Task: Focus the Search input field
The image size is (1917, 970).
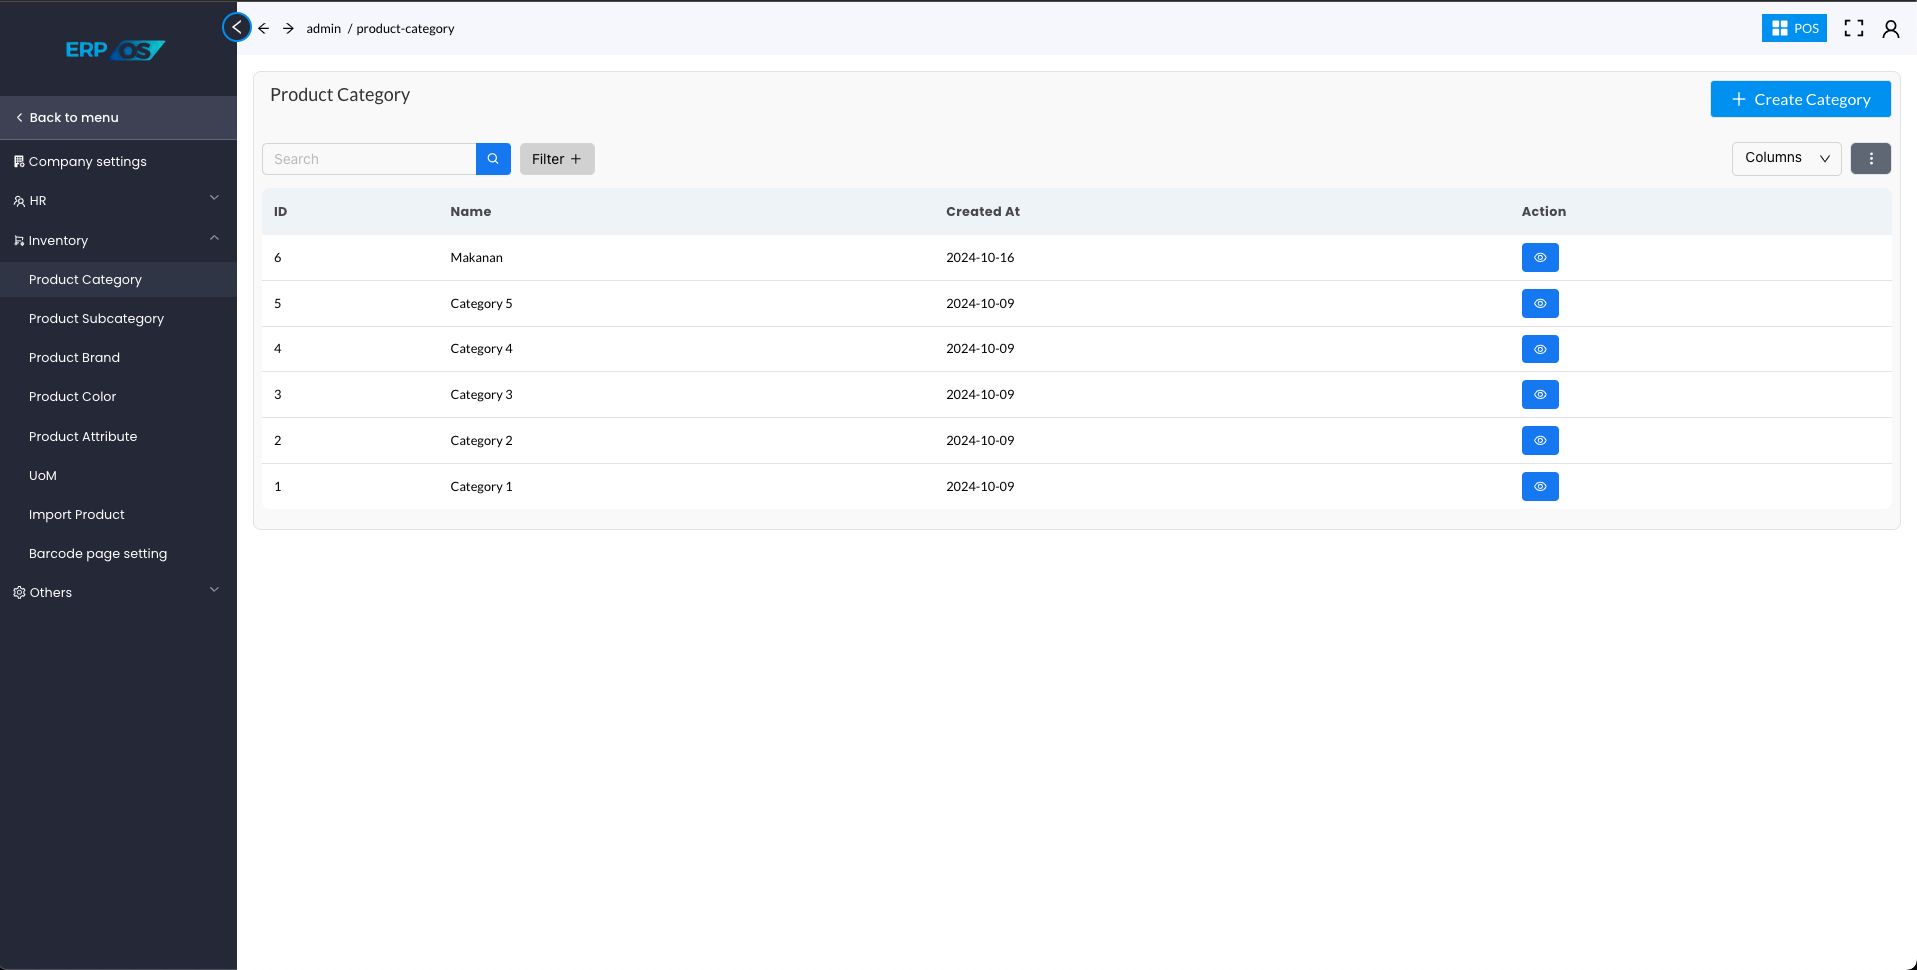Action: pyautogui.click(x=369, y=159)
